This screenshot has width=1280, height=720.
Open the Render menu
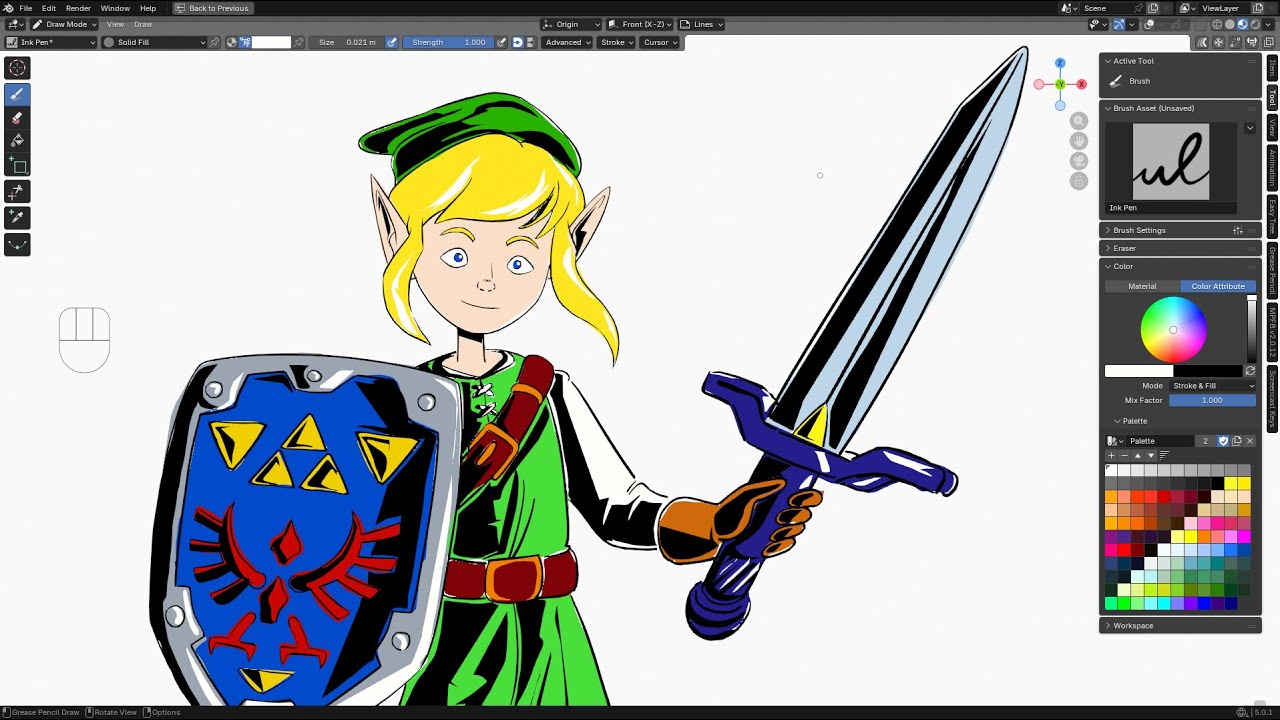pyautogui.click(x=78, y=8)
